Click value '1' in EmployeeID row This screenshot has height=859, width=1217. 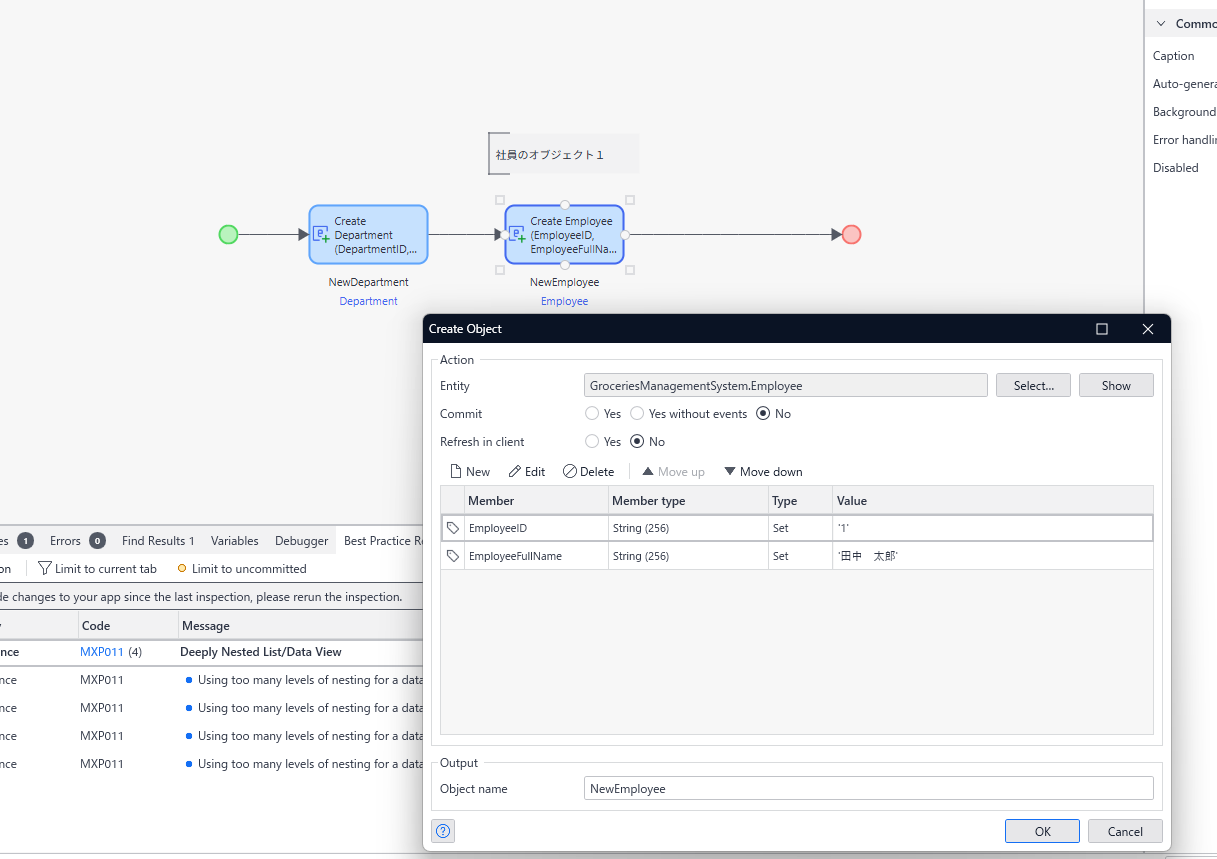[992, 528]
